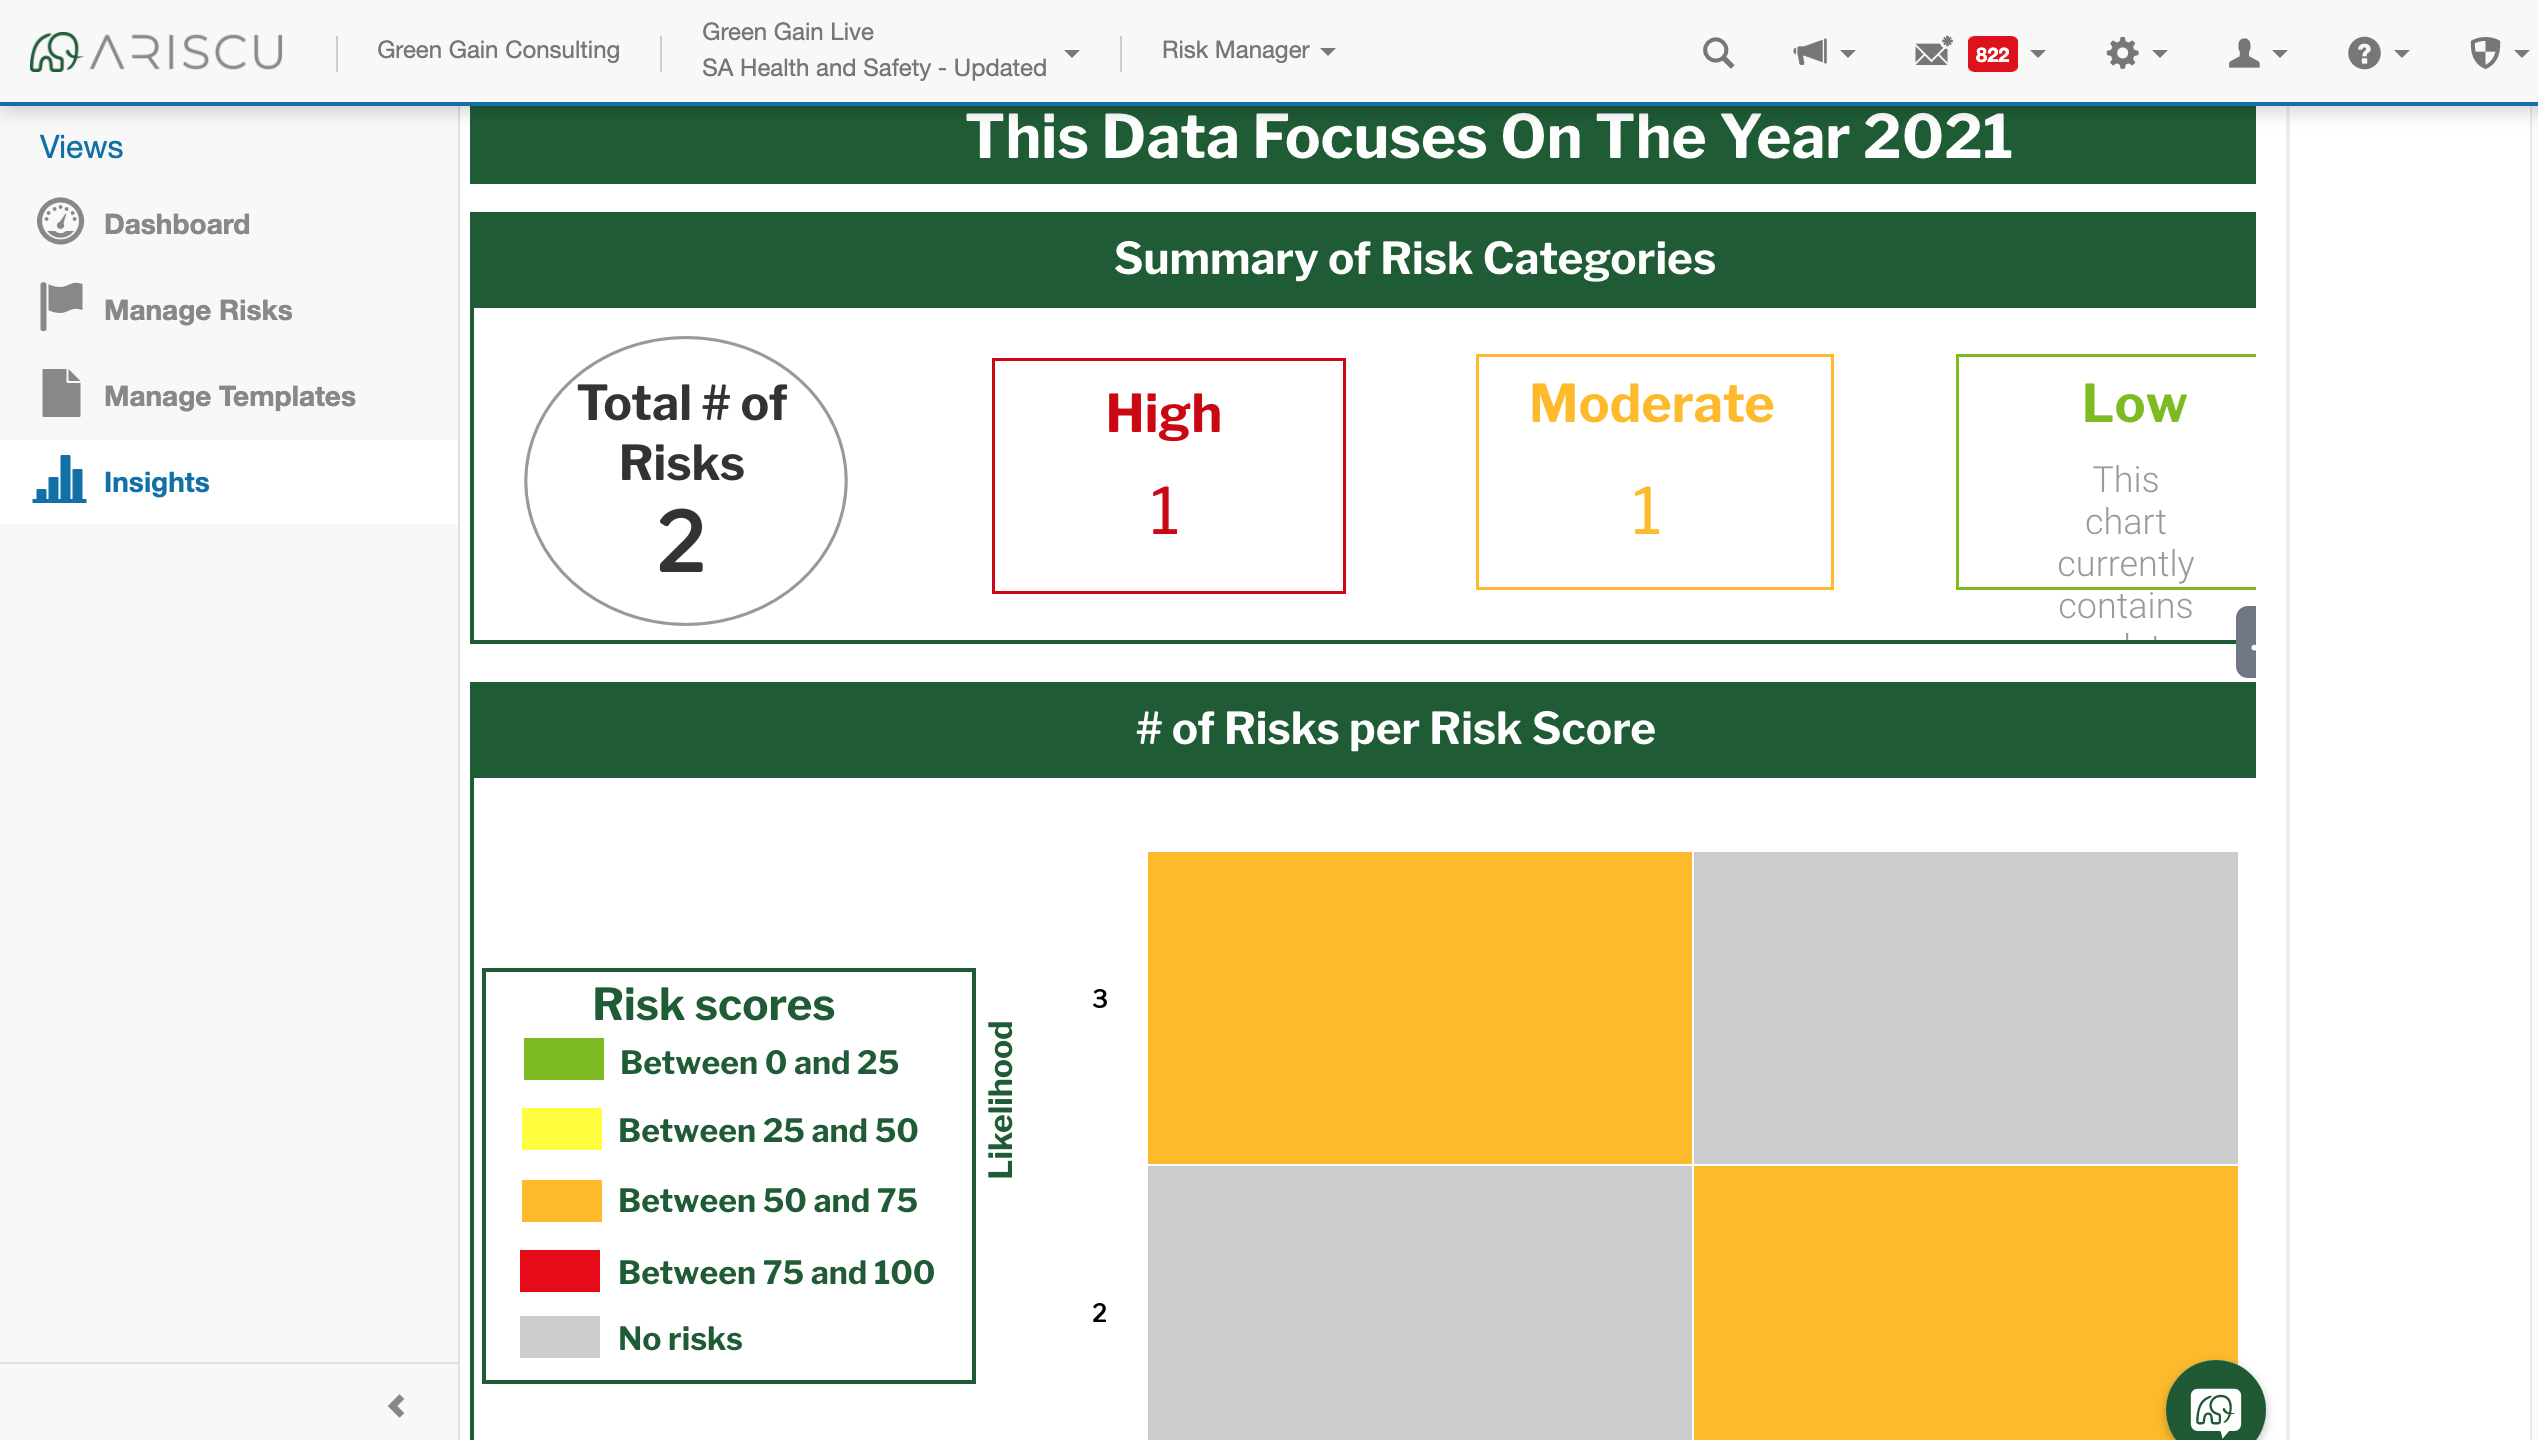Click the shield icon in header
The width and height of the screenshot is (2538, 1440).
[x=2485, y=52]
